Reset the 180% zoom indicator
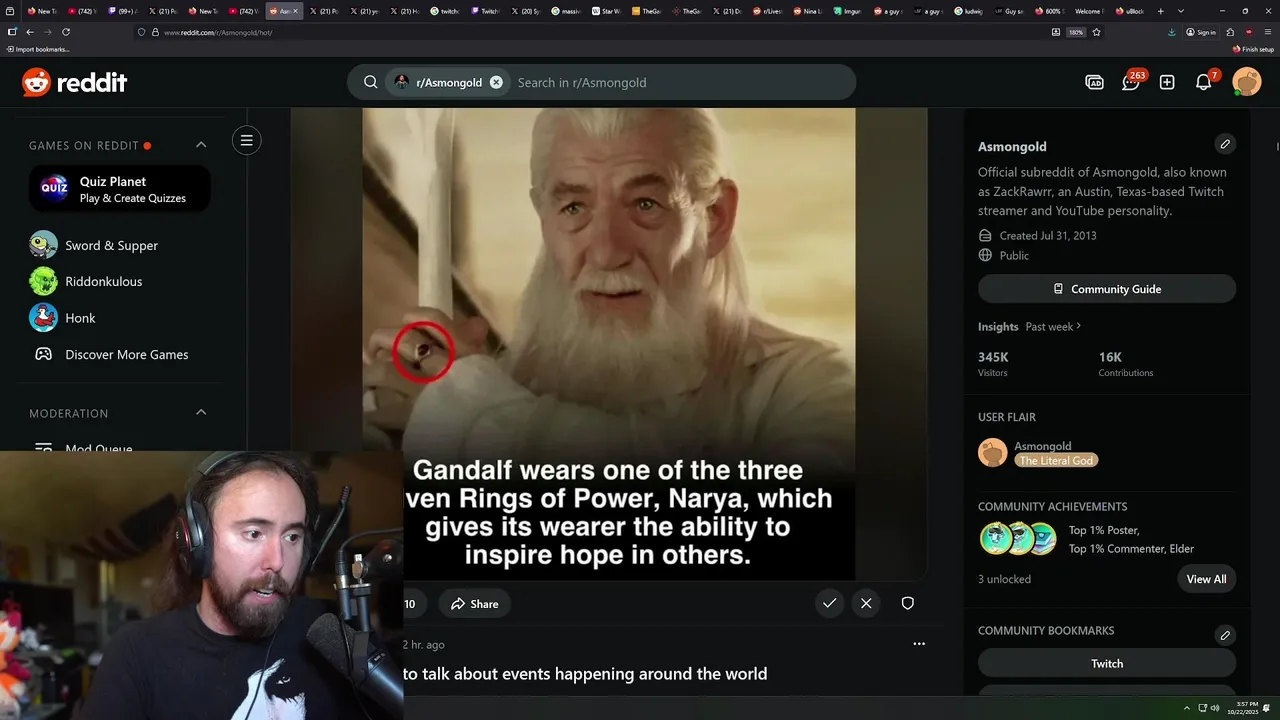 click(x=1076, y=32)
